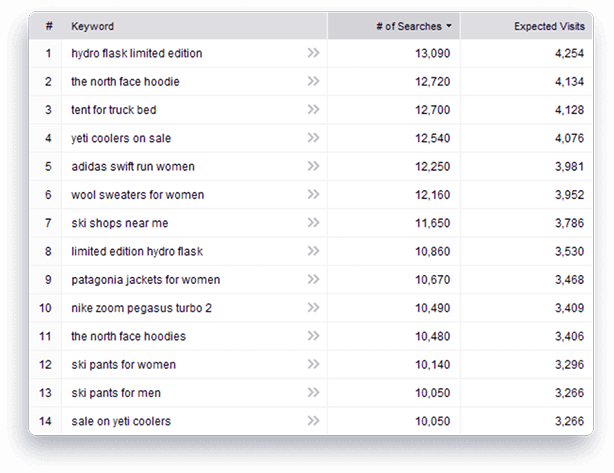
Task: Click double-arrow icon for hydro flask limited edition
Action: 313,53
